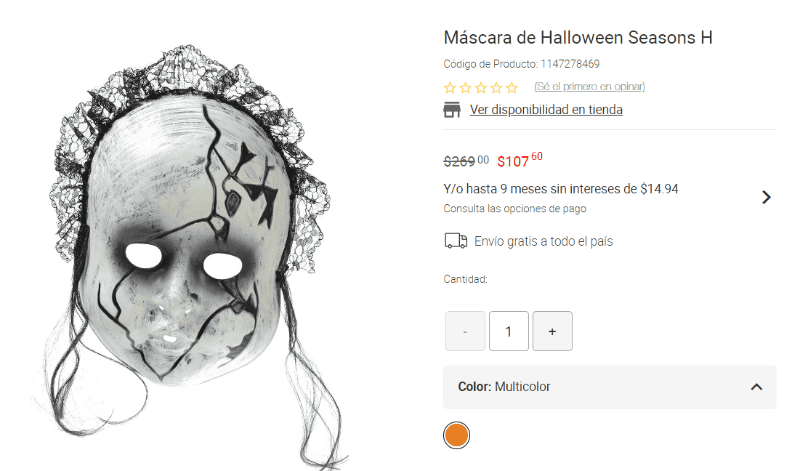
Task: Click "Consulta las opciones de pago" text
Action: coord(515,209)
